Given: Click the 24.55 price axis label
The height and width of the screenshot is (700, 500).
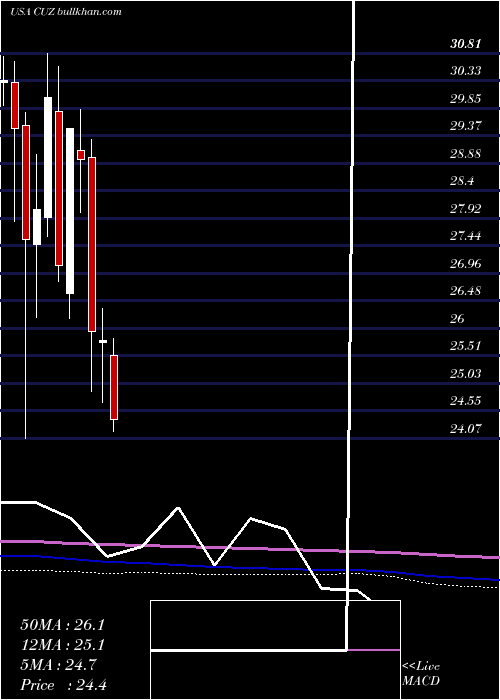Looking at the screenshot, I should pyautogui.click(x=466, y=400).
